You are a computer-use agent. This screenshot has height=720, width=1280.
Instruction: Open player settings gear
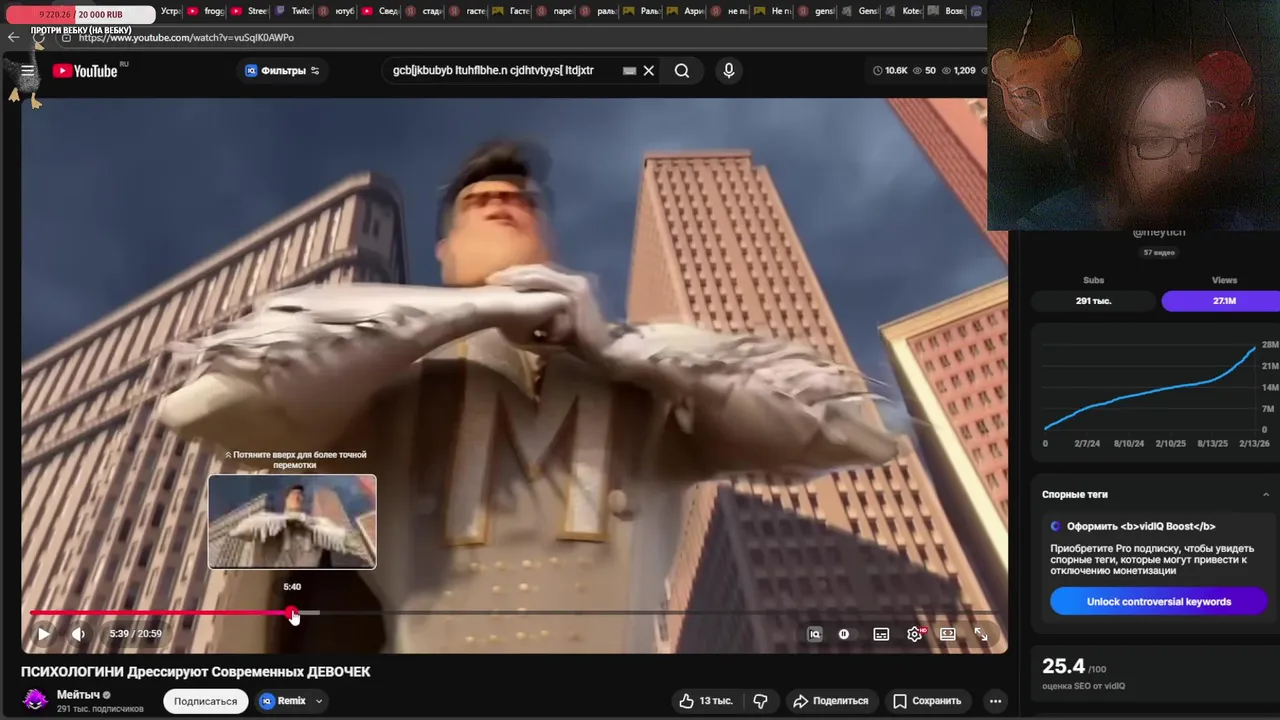914,634
